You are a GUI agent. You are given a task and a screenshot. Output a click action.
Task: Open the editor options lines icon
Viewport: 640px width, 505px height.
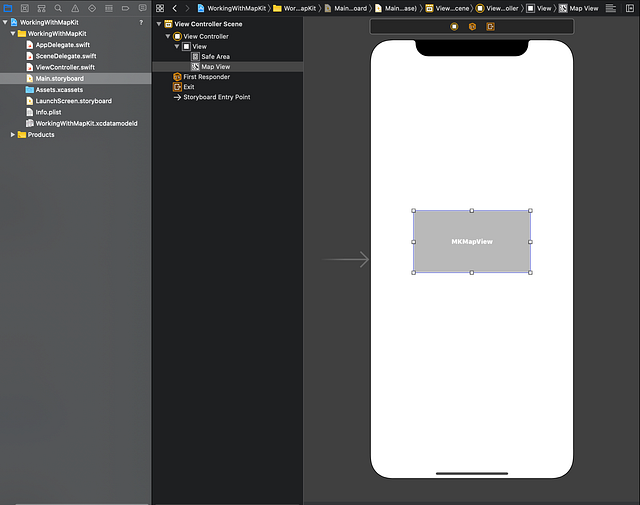611,8
